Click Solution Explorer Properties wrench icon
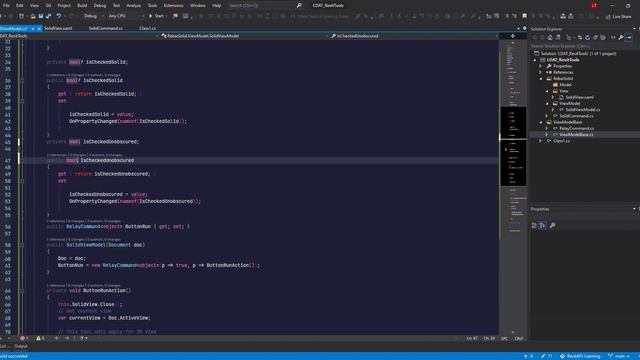This screenshot has height=360, width=640. [x=621, y=38]
